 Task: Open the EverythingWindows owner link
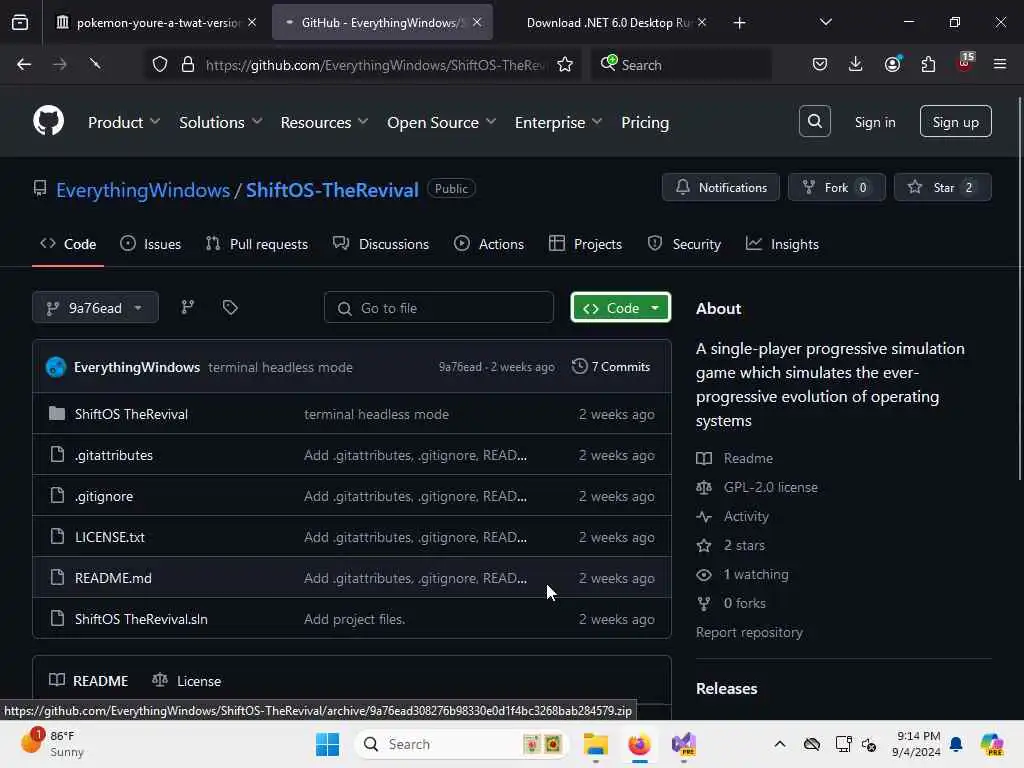coord(143,190)
